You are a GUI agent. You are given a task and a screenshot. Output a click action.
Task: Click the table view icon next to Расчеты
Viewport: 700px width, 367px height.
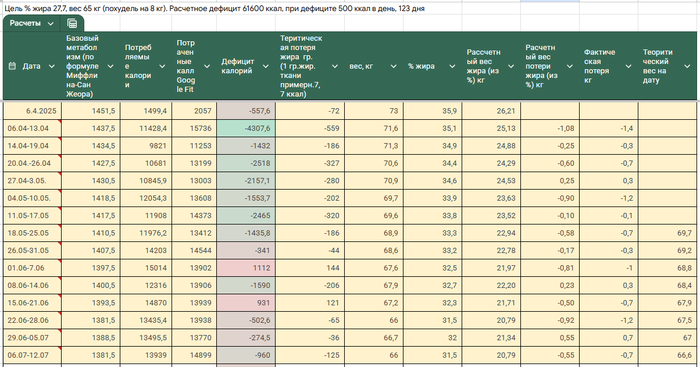[72, 24]
